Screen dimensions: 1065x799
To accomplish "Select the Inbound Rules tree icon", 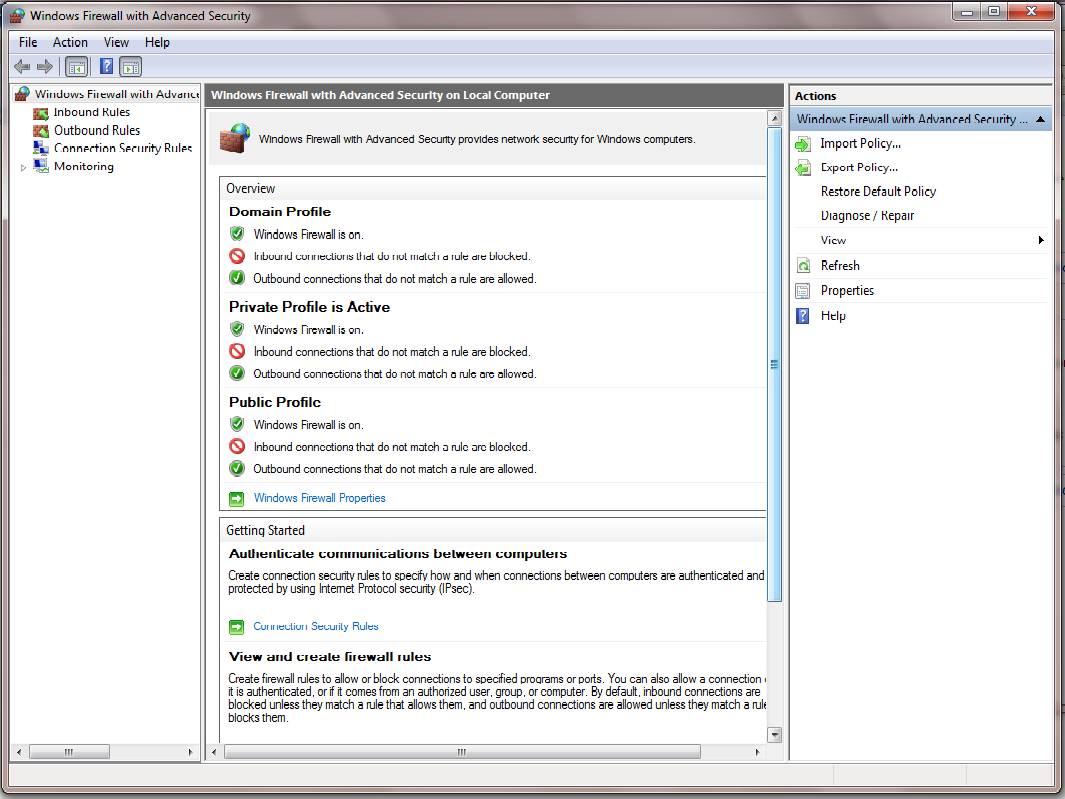I will [41, 113].
